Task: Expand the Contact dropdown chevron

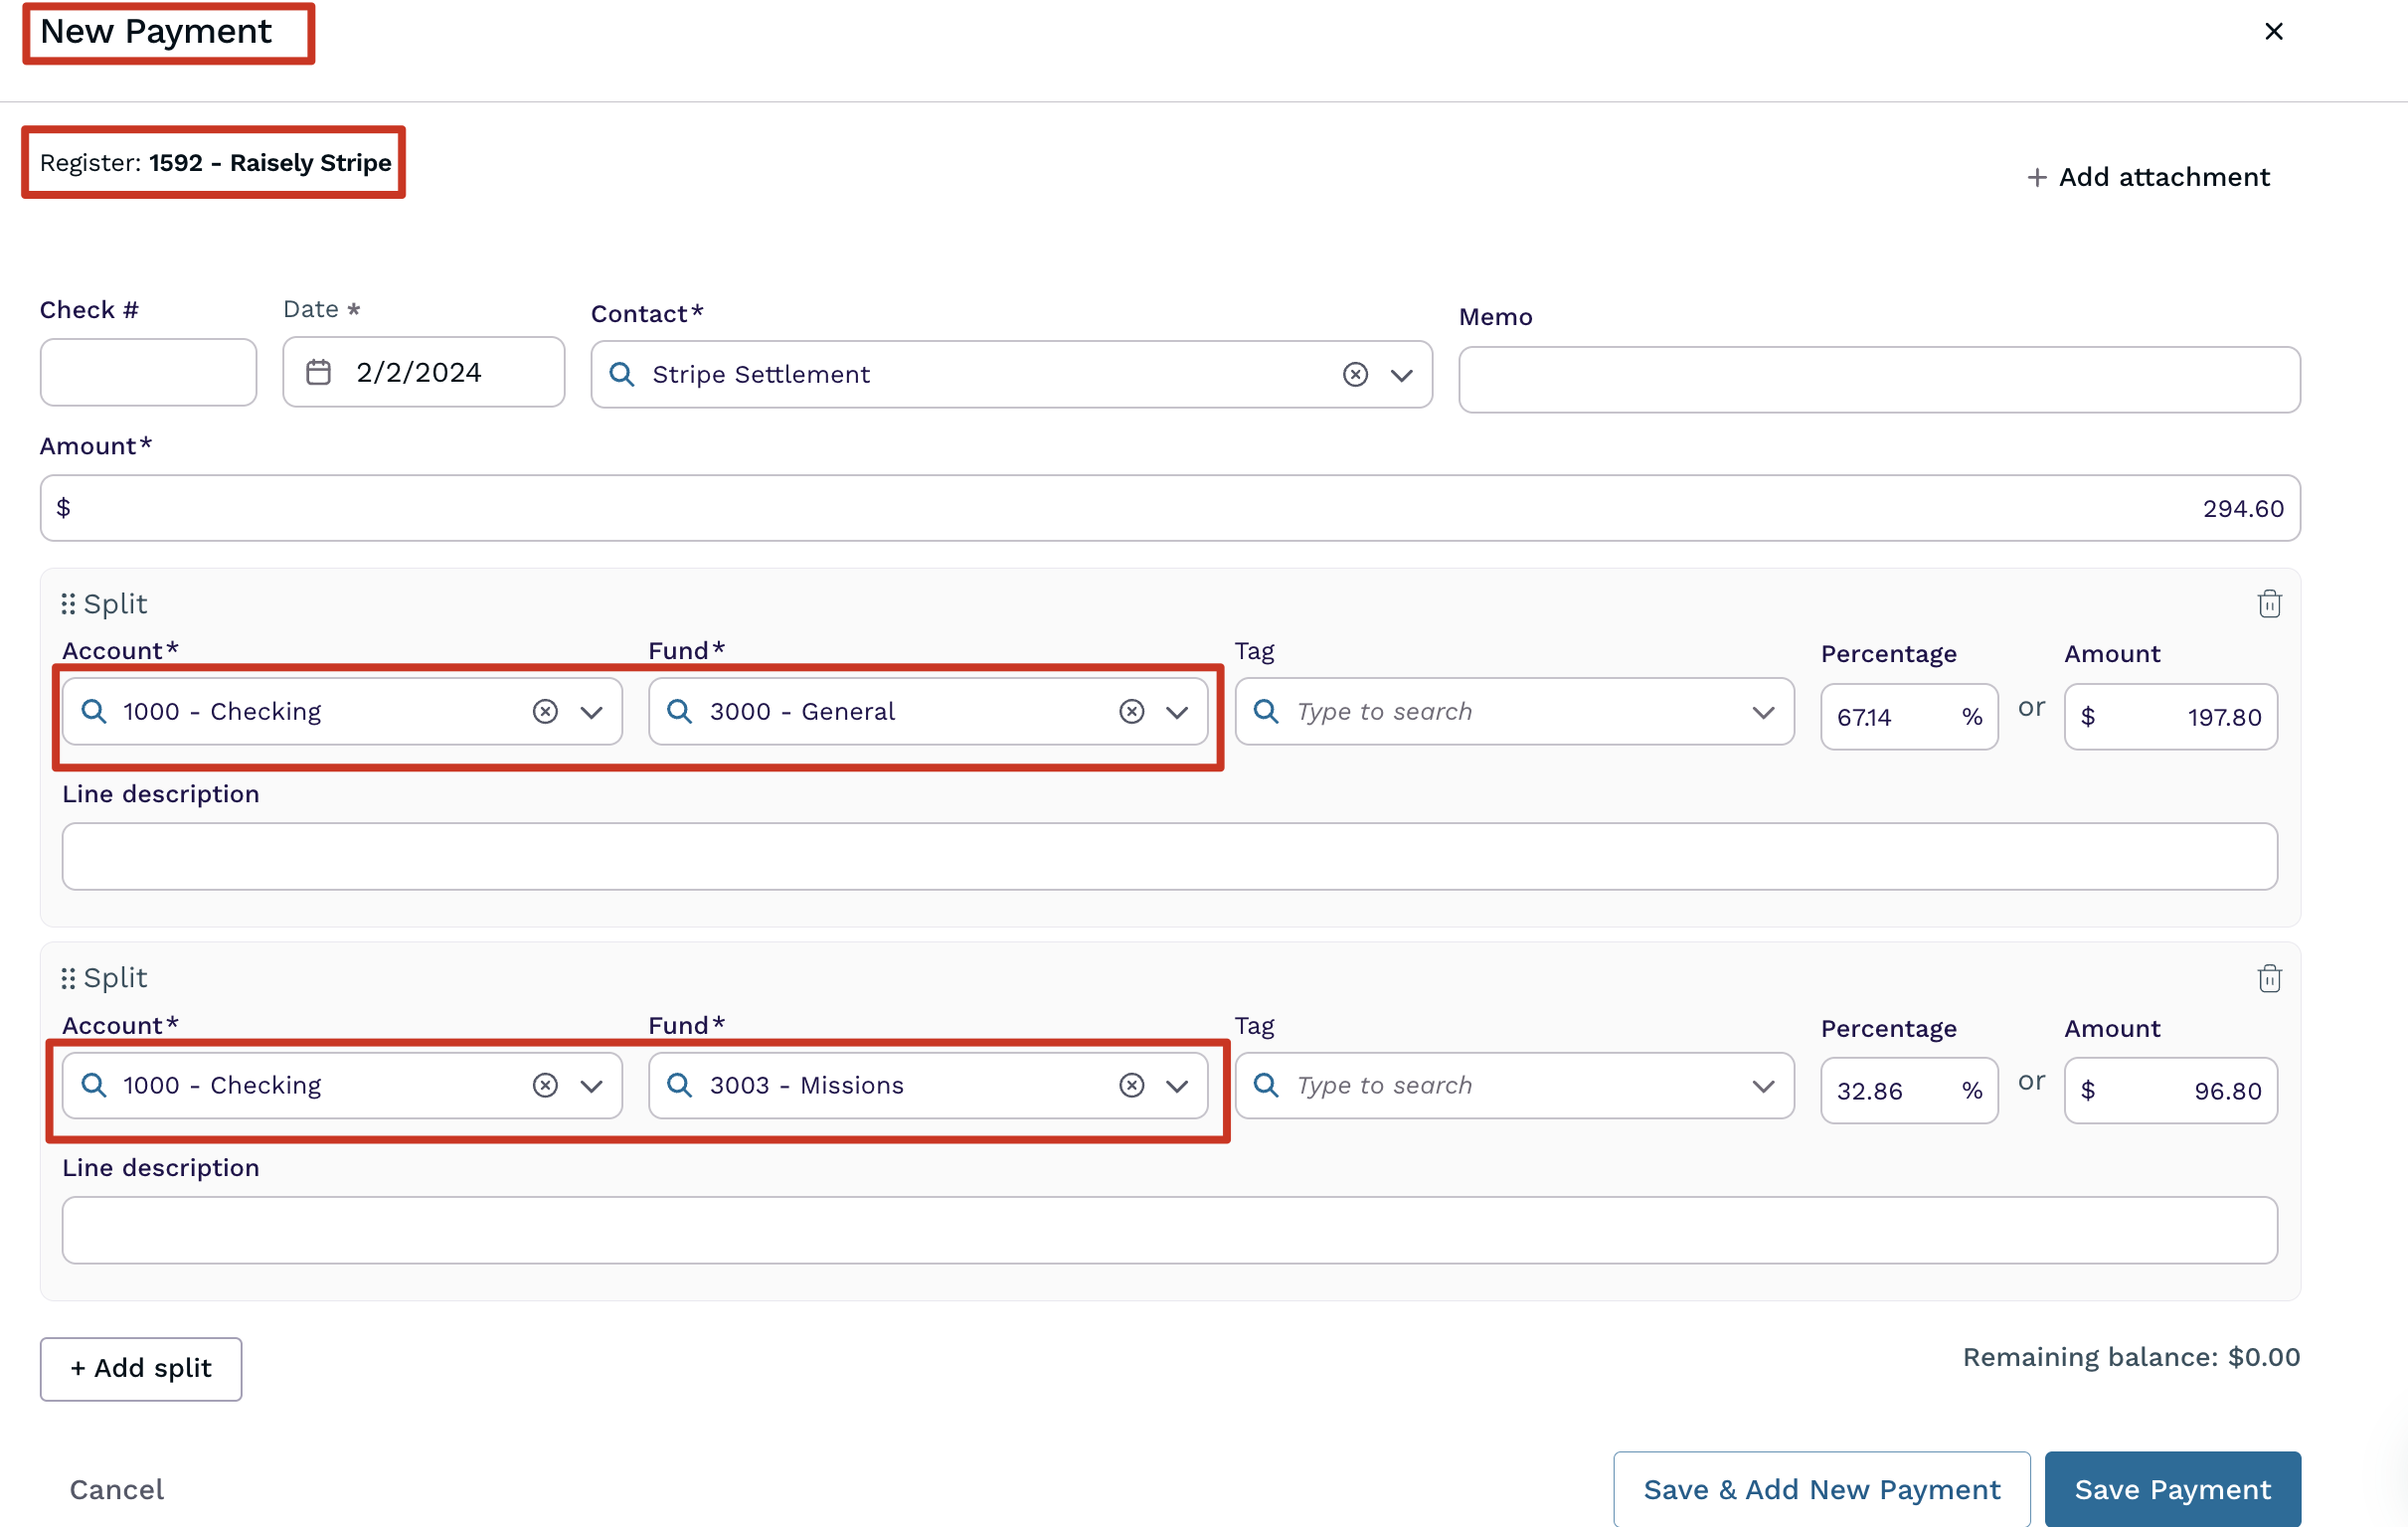Action: point(1401,375)
